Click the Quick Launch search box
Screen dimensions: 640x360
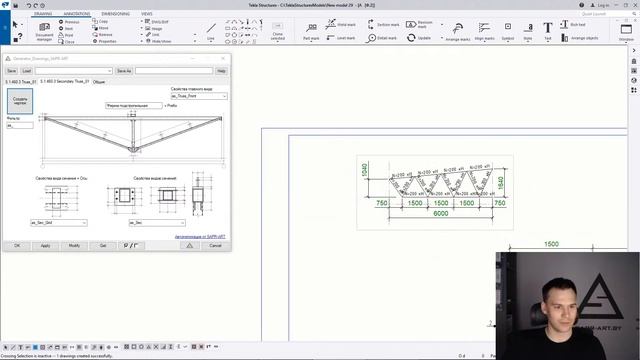608,14
